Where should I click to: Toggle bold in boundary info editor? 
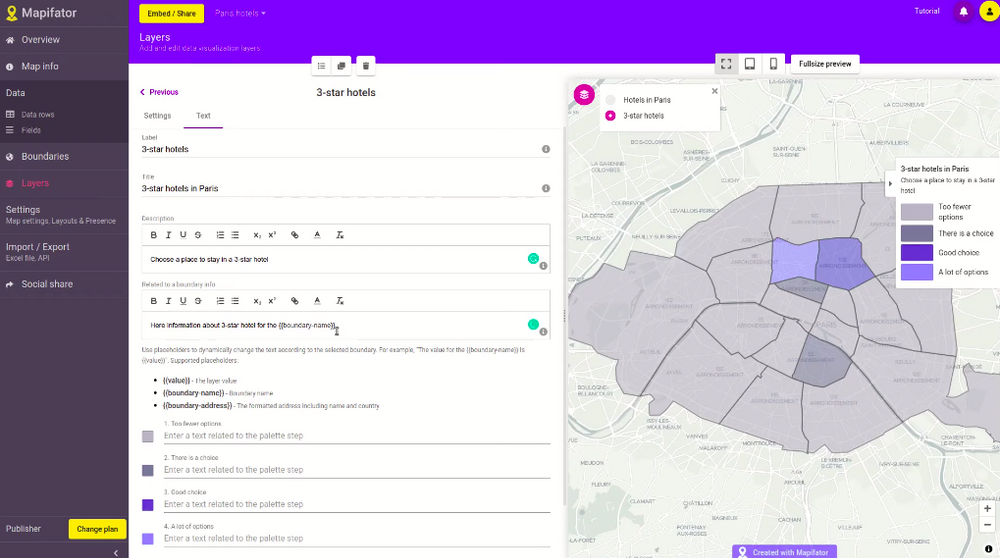coord(154,300)
